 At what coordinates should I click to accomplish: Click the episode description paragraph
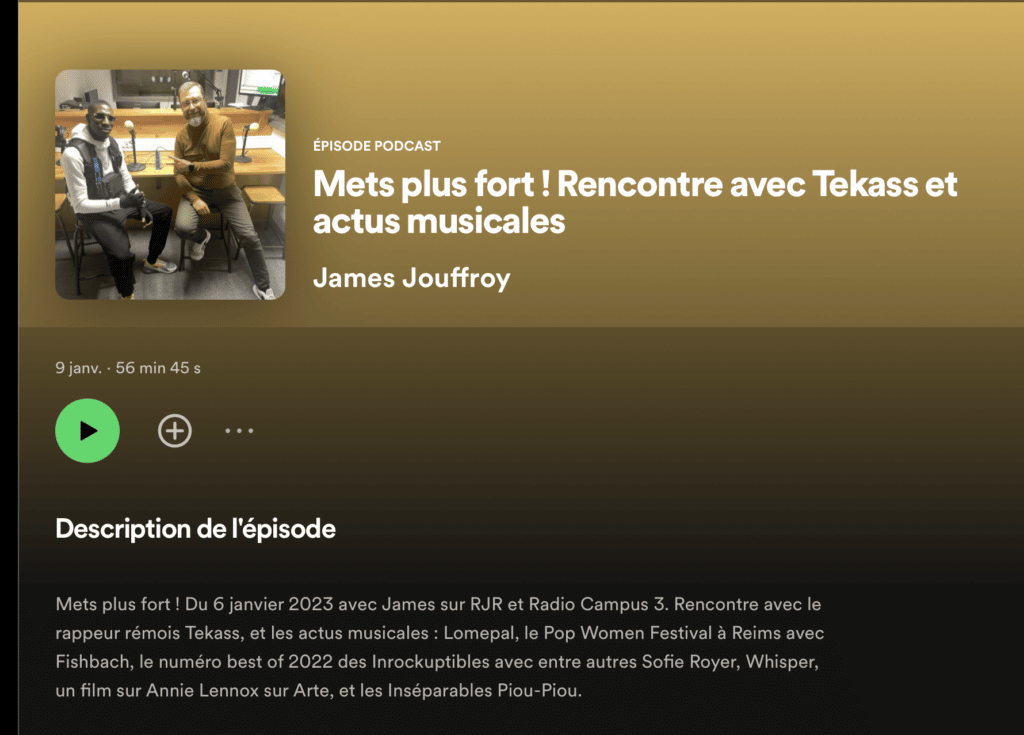440,647
